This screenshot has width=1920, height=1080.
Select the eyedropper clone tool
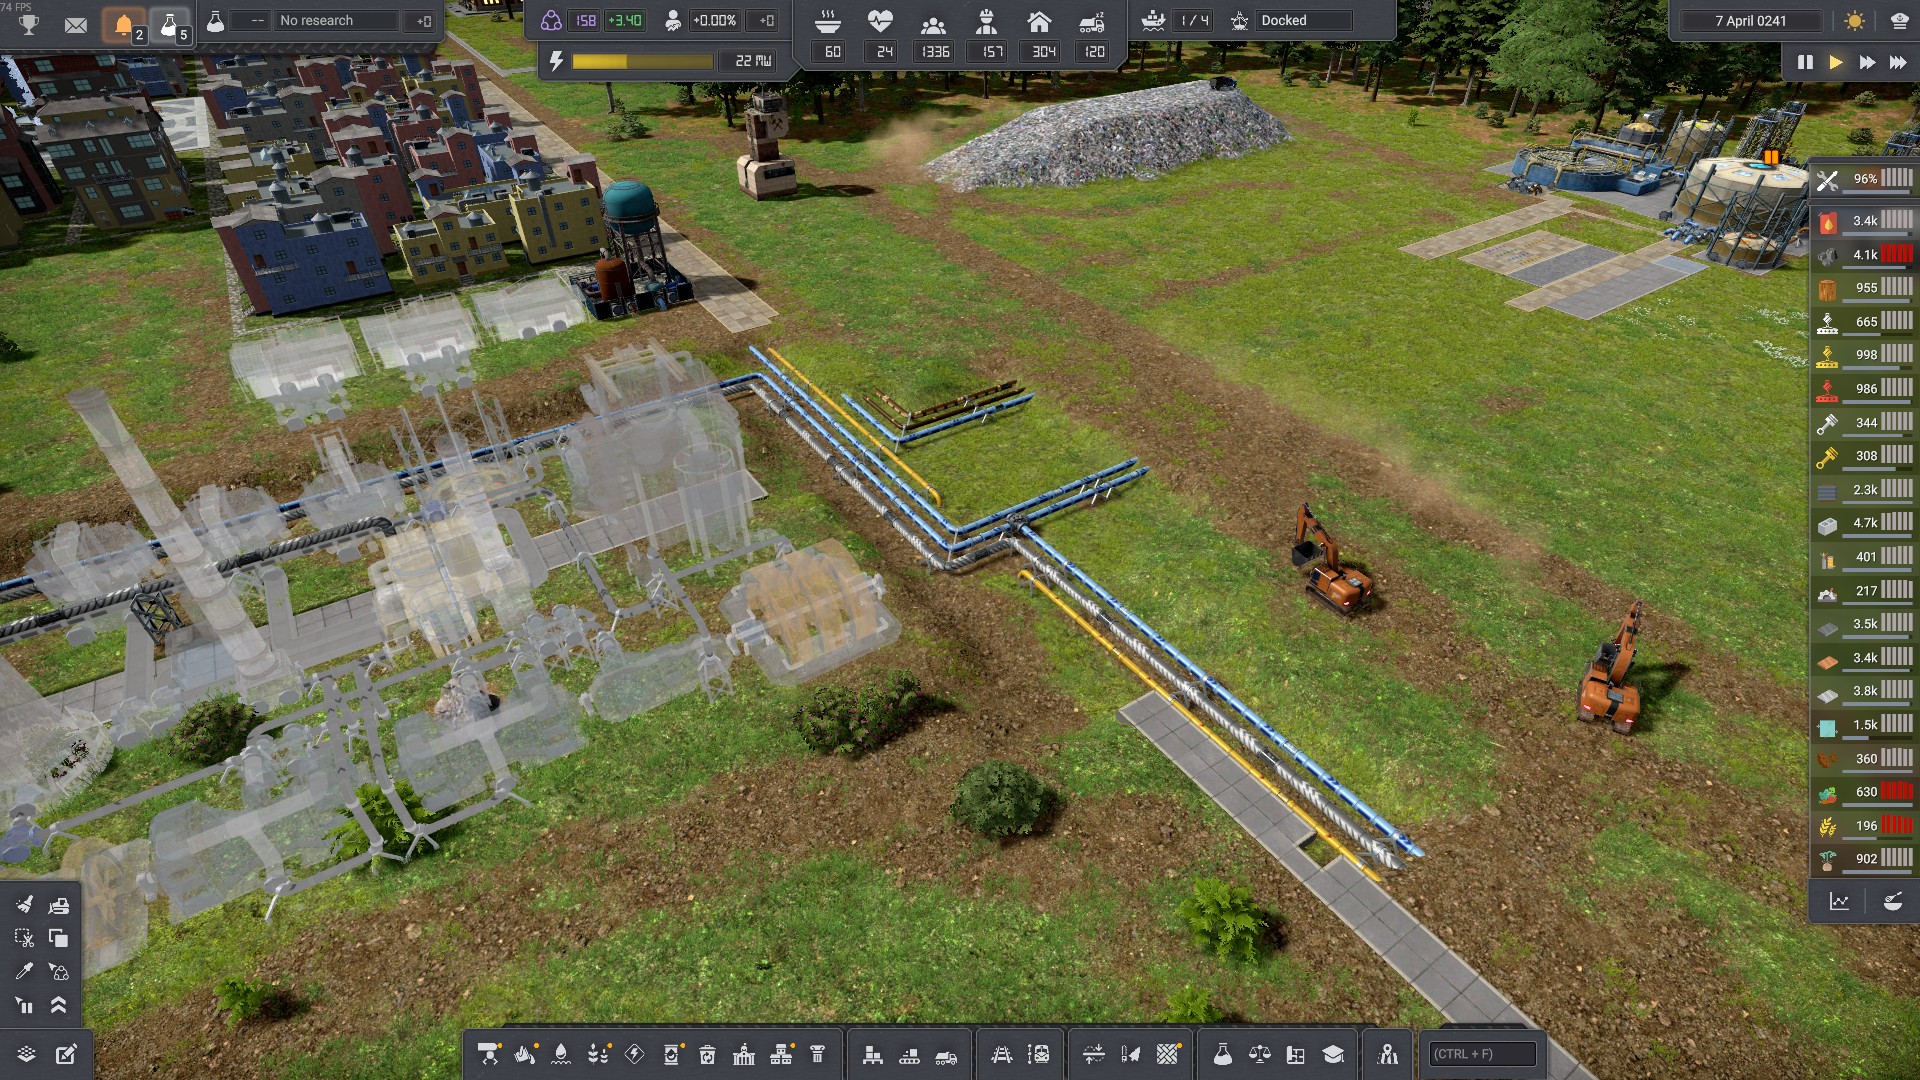[25, 972]
